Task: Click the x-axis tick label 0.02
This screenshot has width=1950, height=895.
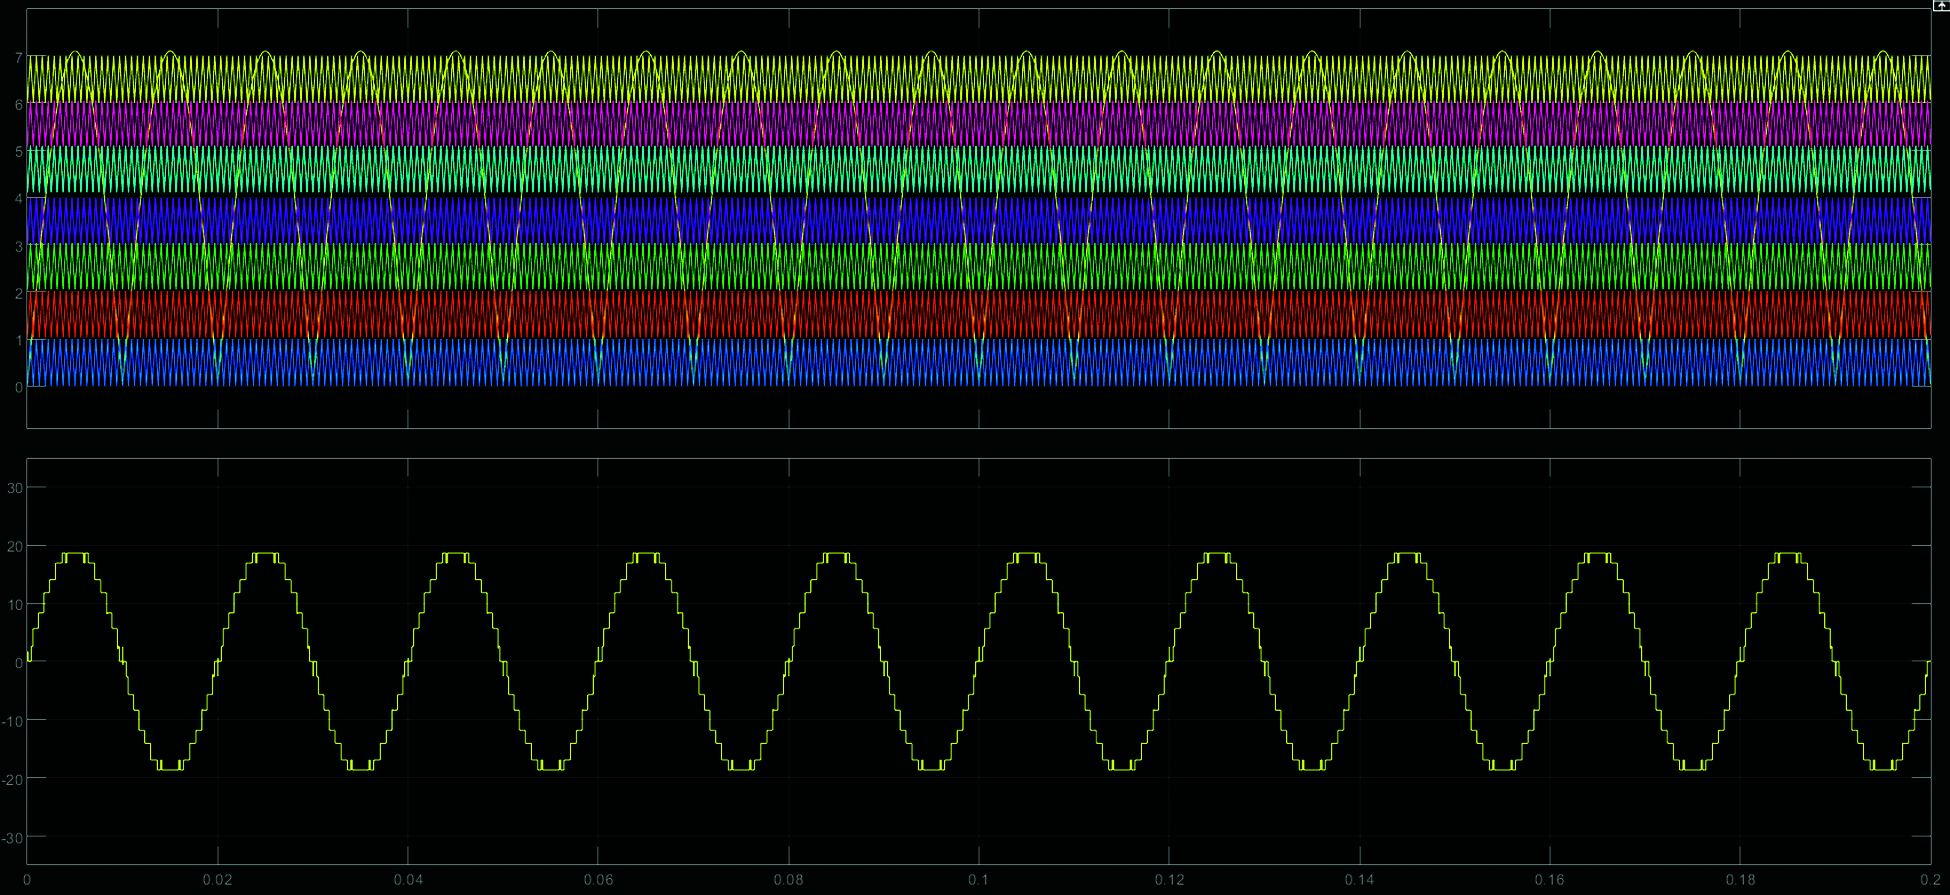Action: point(217,880)
